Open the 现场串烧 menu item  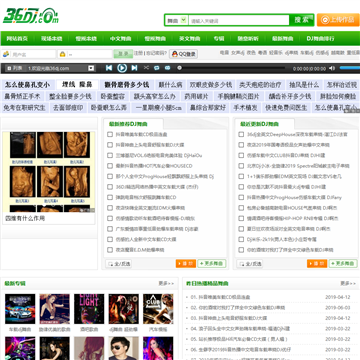click(51, 39)
